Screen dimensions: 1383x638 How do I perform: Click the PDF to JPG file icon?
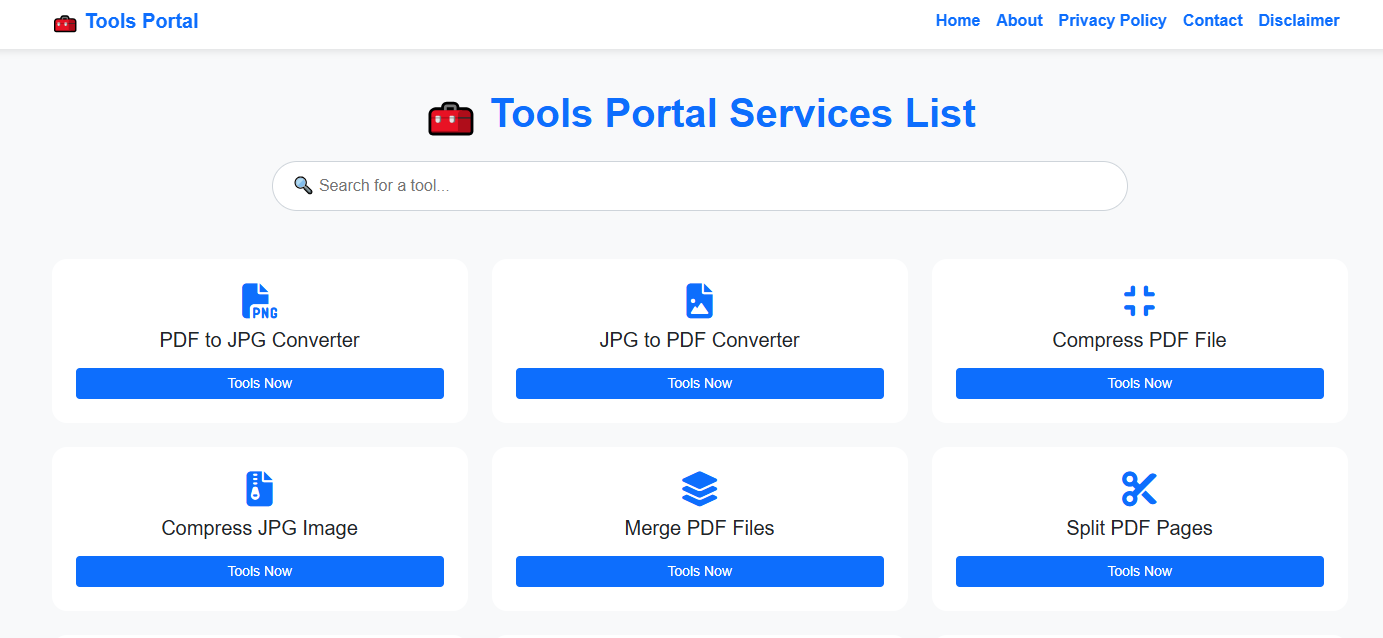click(259, 301)
